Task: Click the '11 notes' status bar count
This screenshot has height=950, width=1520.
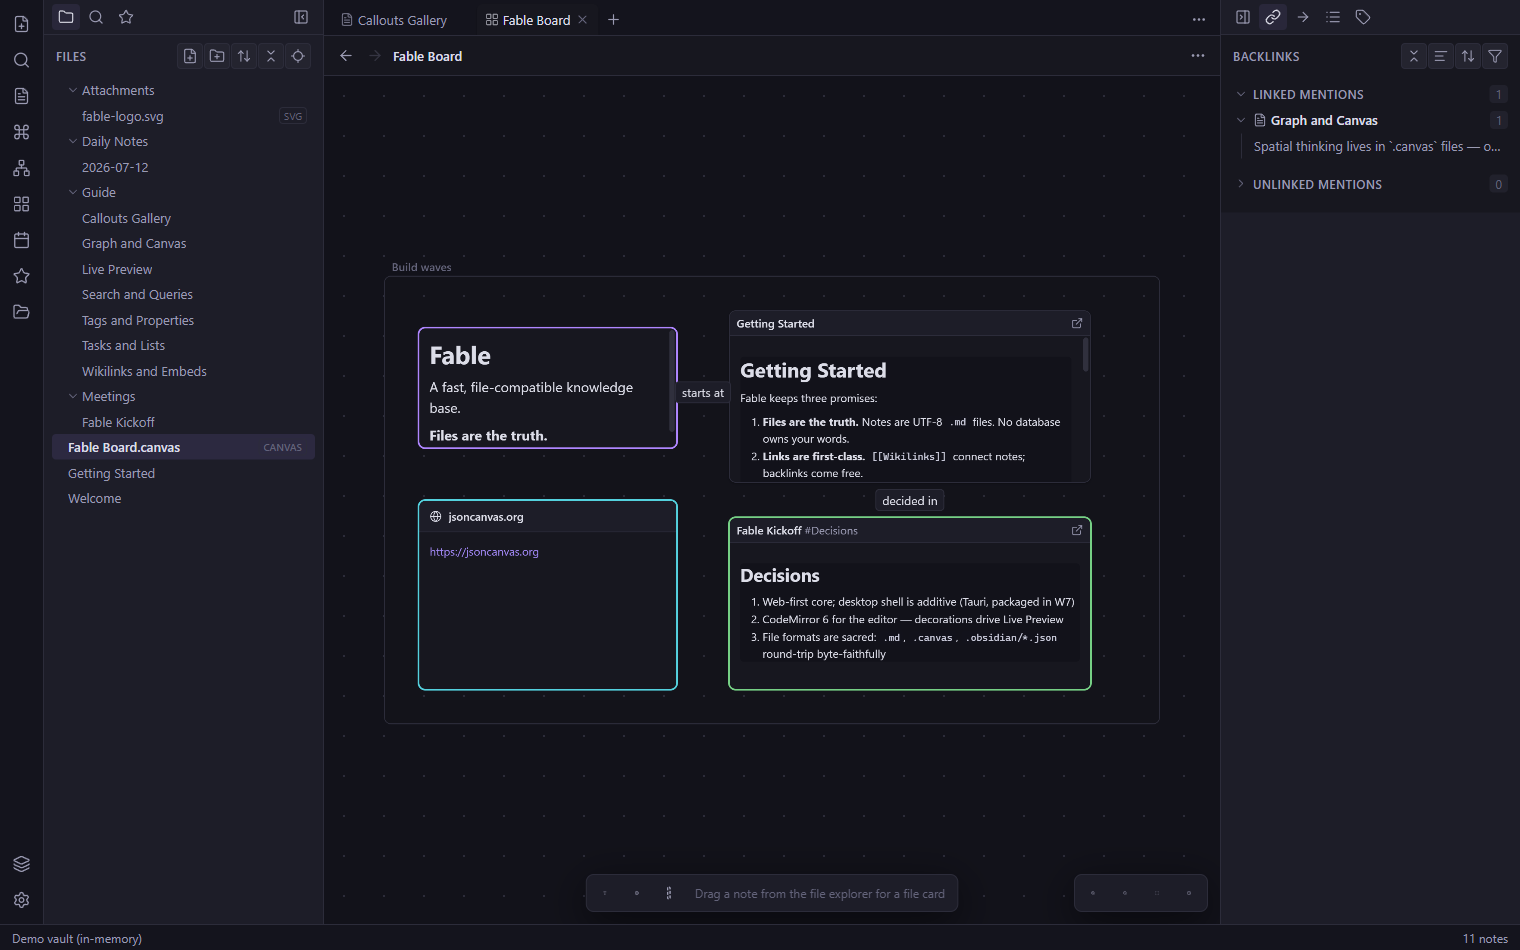Action: click(1485, 938)
